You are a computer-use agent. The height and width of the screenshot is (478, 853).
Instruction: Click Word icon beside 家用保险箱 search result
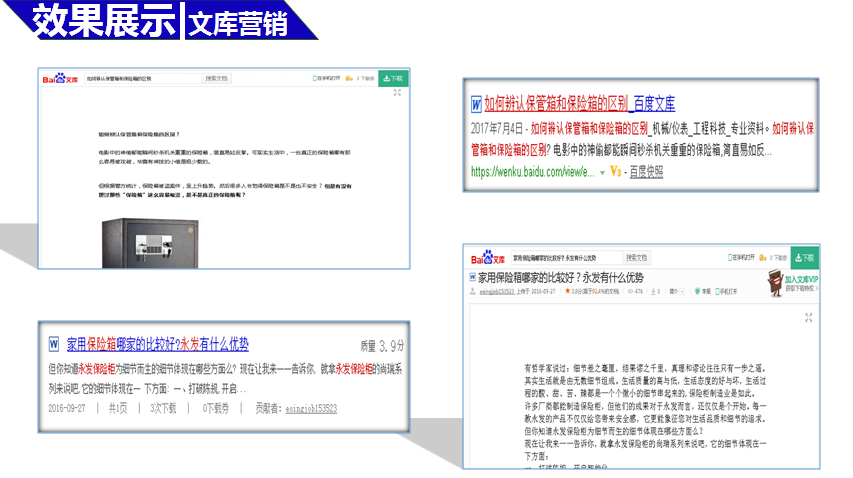pyautogui.click(x=53, y=344)
